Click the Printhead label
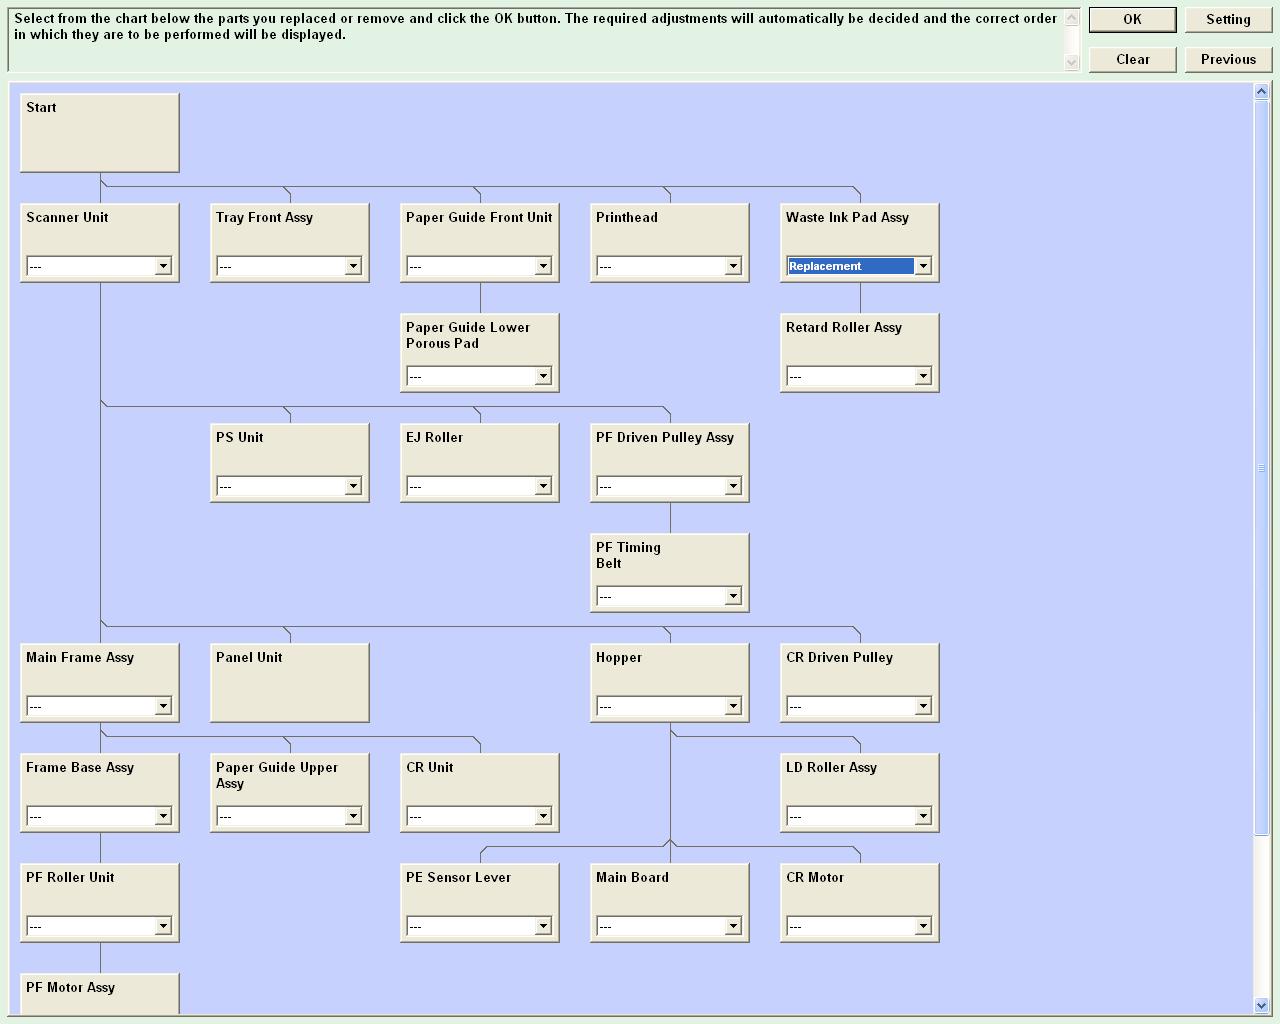This screenshot has height=1024, width=1280. point(627,217)
